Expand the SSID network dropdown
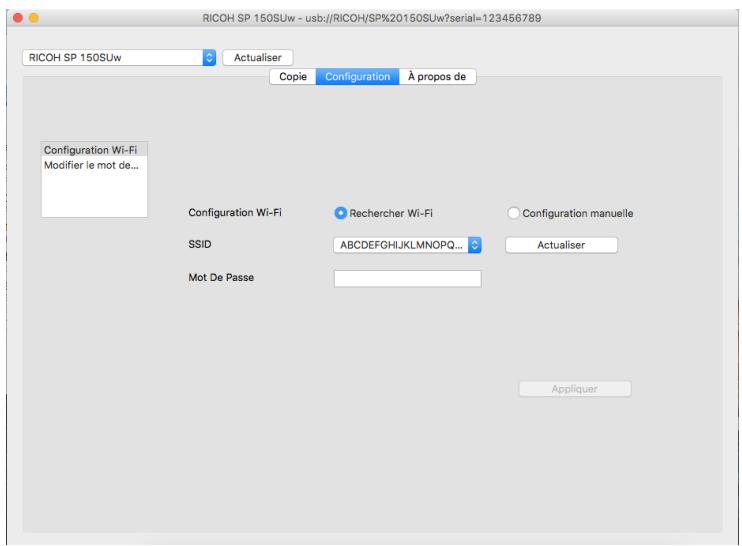 pyautogui.click(x=407, y=245)
